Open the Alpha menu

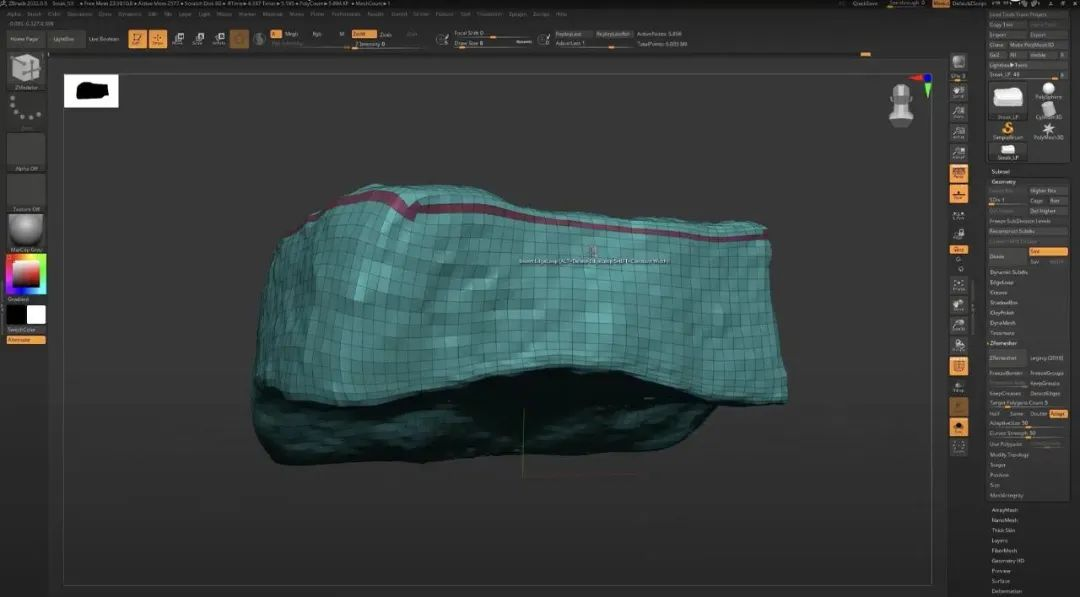(14, 14)
